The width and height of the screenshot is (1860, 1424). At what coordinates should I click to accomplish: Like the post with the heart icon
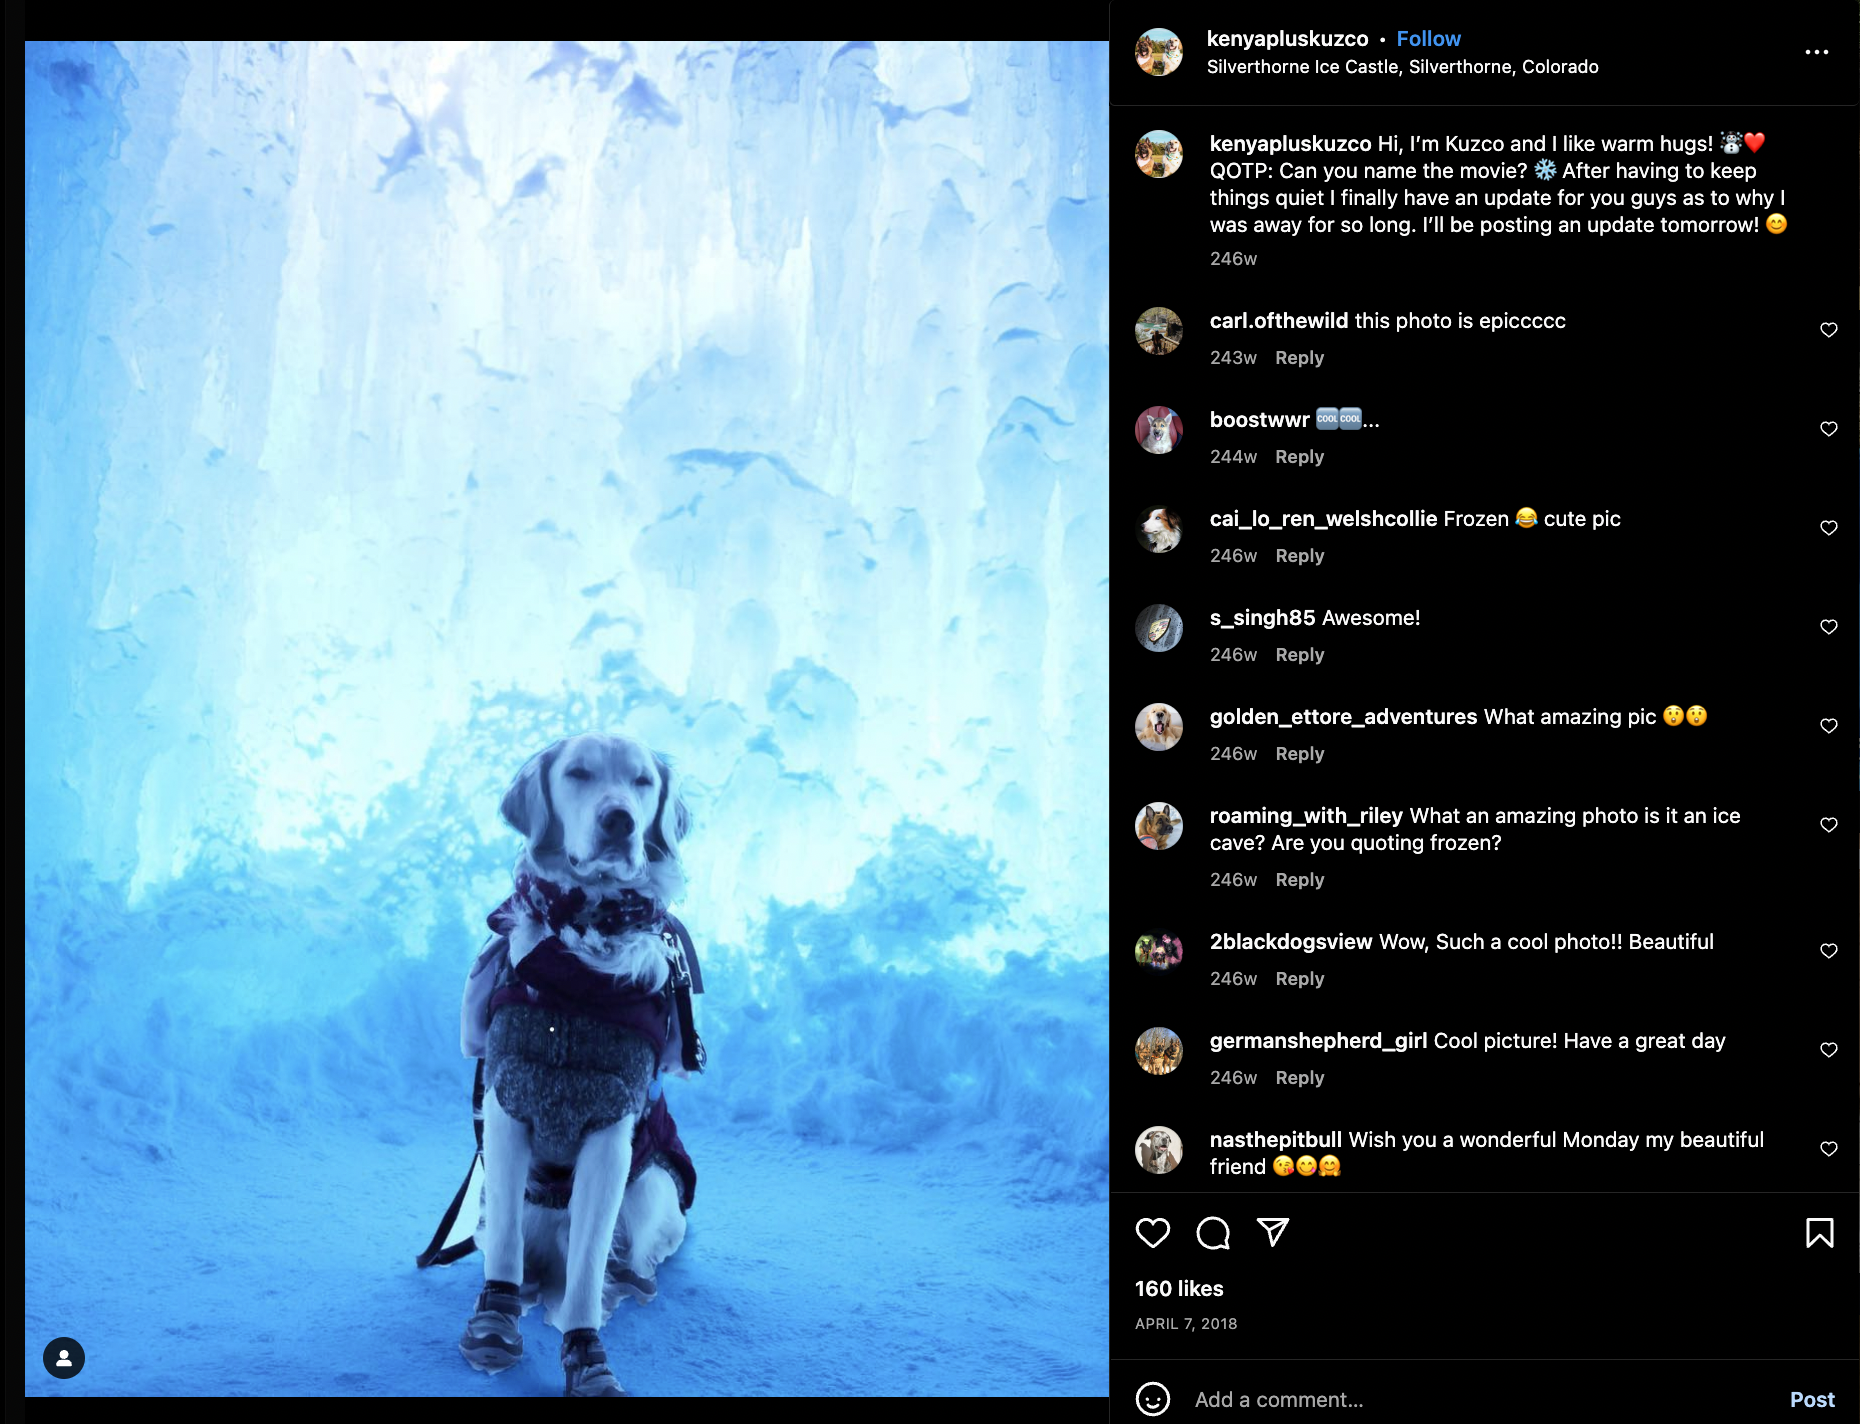pyautogui.click(x=1153, y=1232)
